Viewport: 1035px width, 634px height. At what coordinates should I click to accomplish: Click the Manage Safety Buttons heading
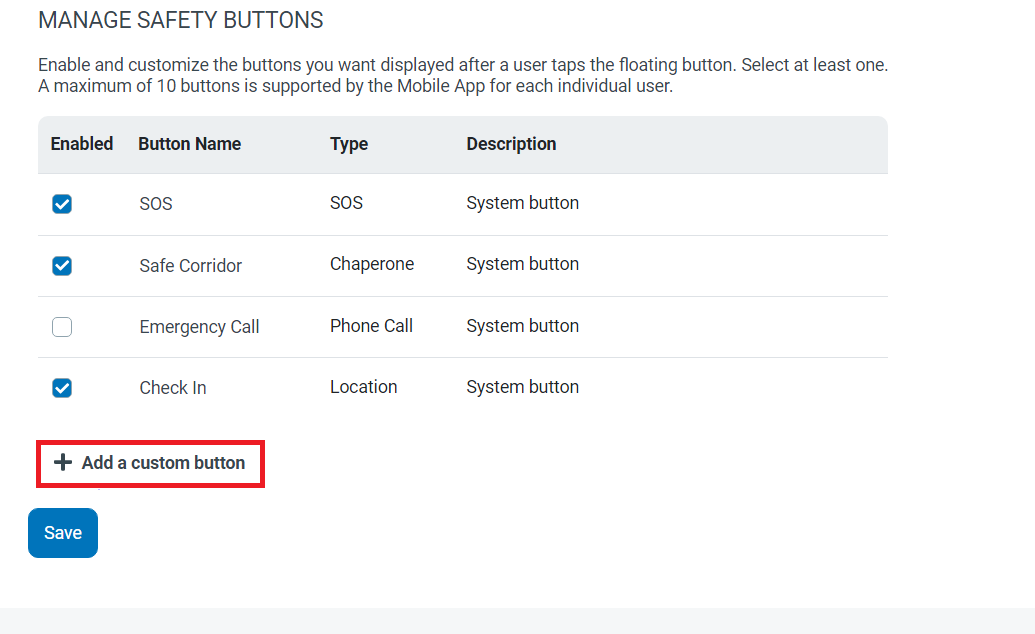pos(180,20)
